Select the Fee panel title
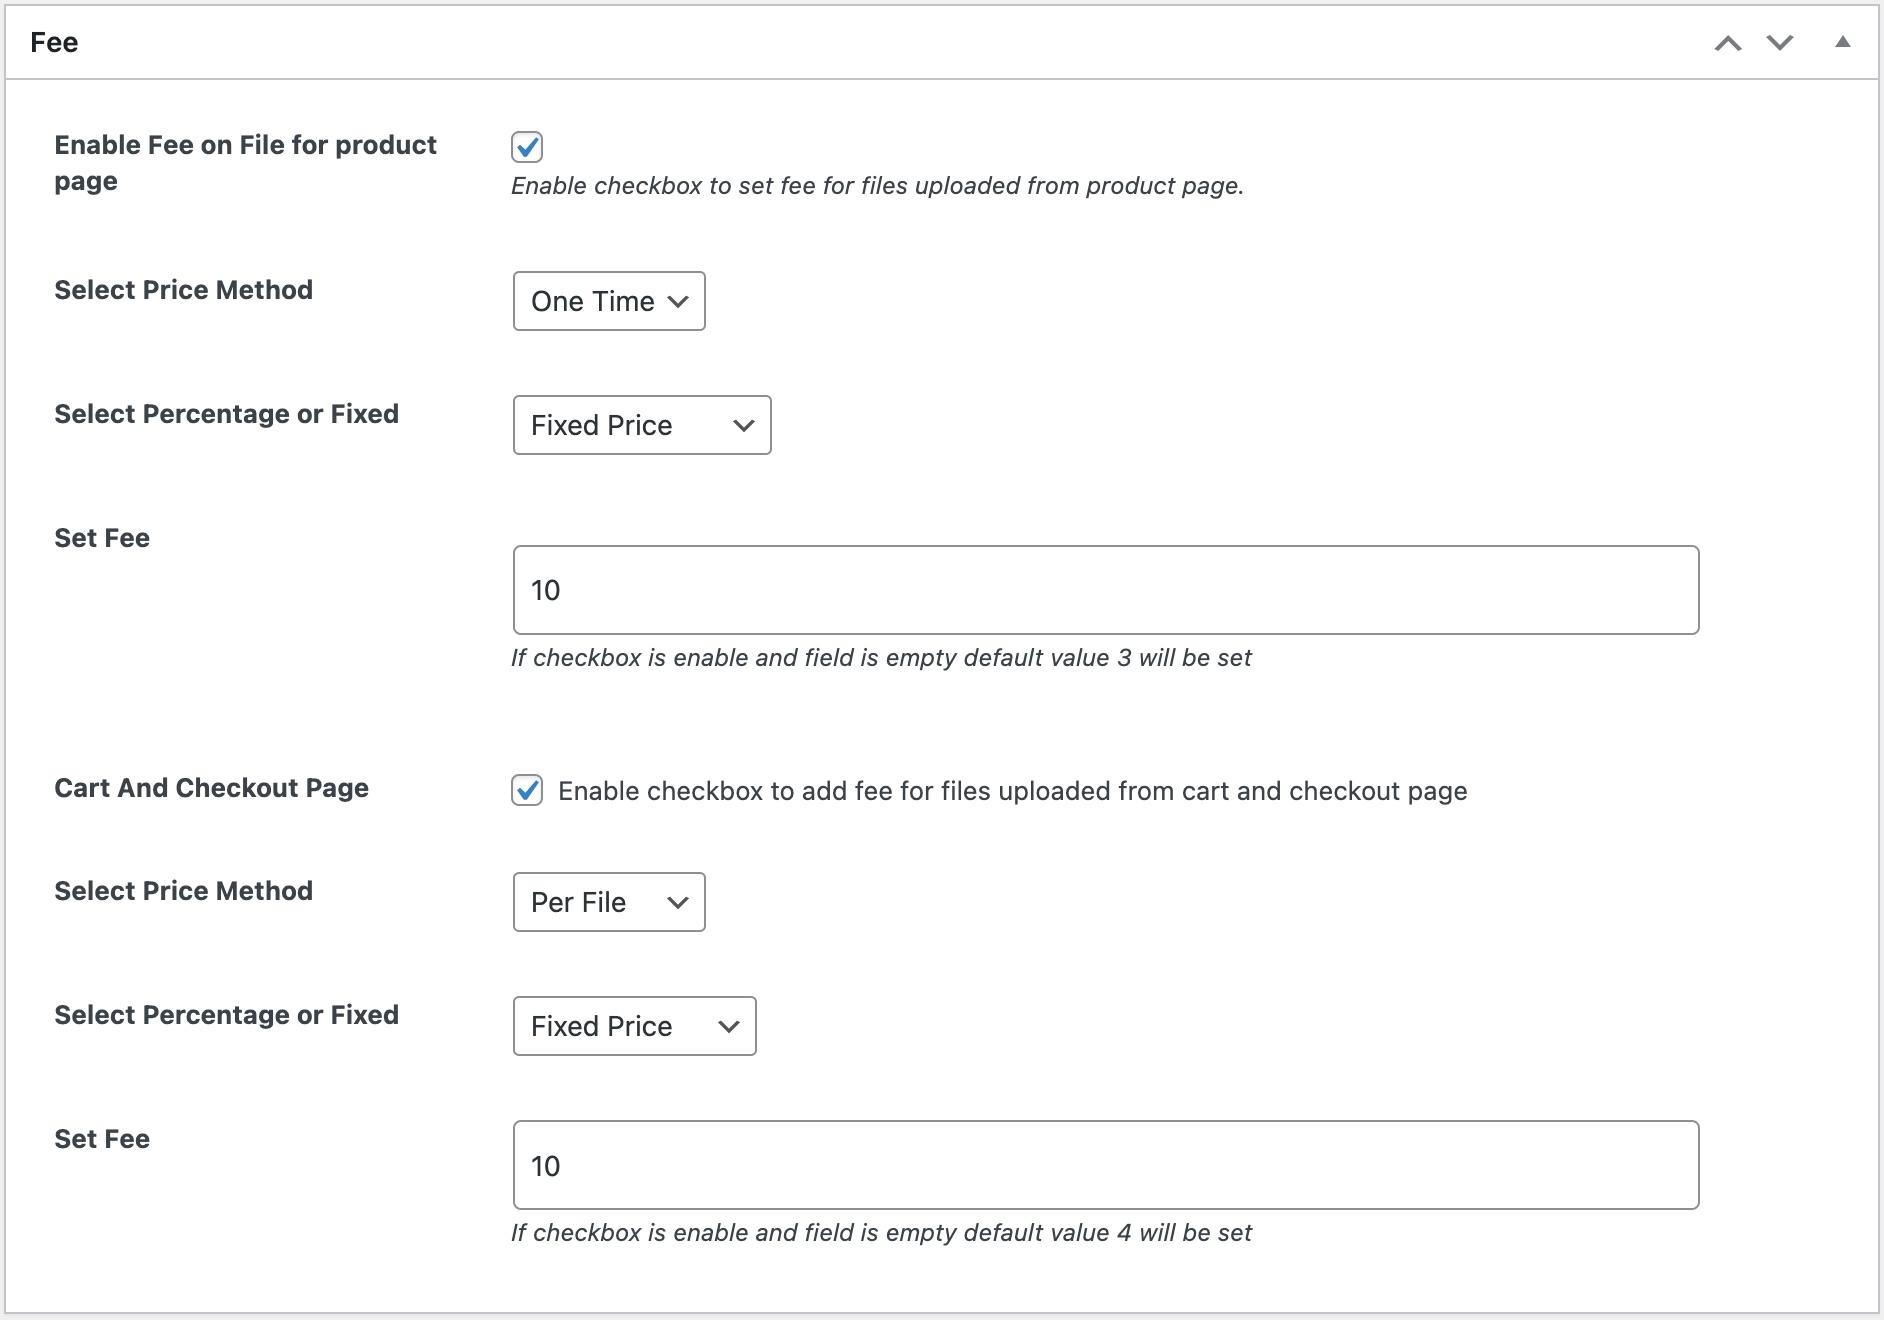 click(x=53, y=42)
